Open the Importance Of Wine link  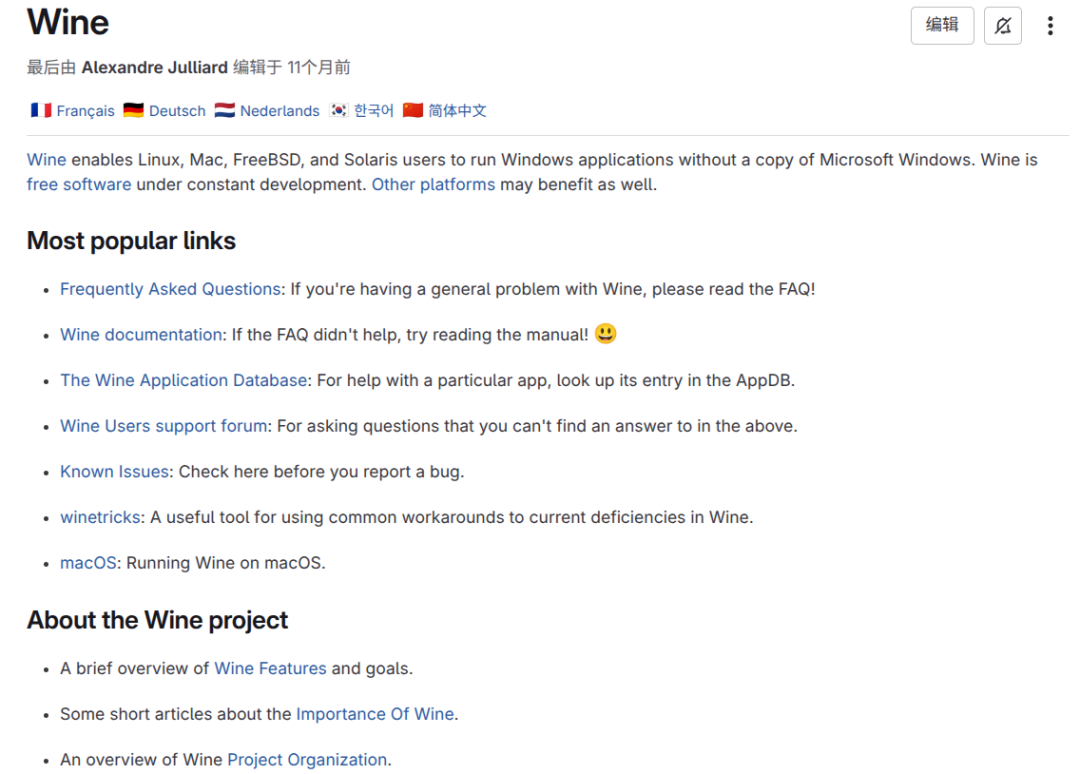point(375,714)
